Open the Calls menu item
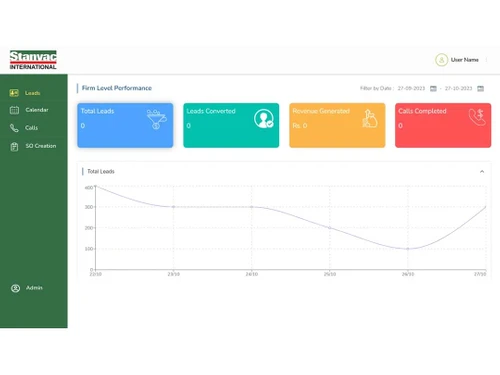 (31, 128)
